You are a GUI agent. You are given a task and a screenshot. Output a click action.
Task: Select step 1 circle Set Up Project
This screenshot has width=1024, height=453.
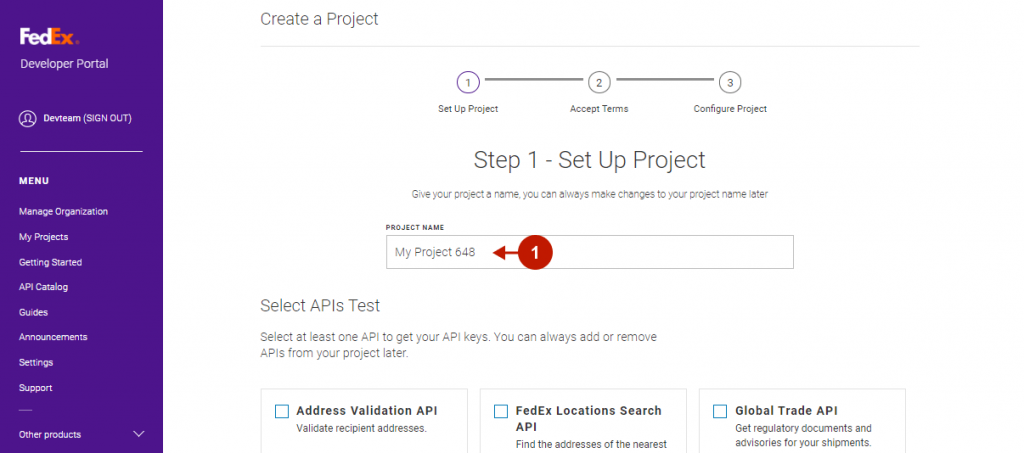(x=468, y=83)
